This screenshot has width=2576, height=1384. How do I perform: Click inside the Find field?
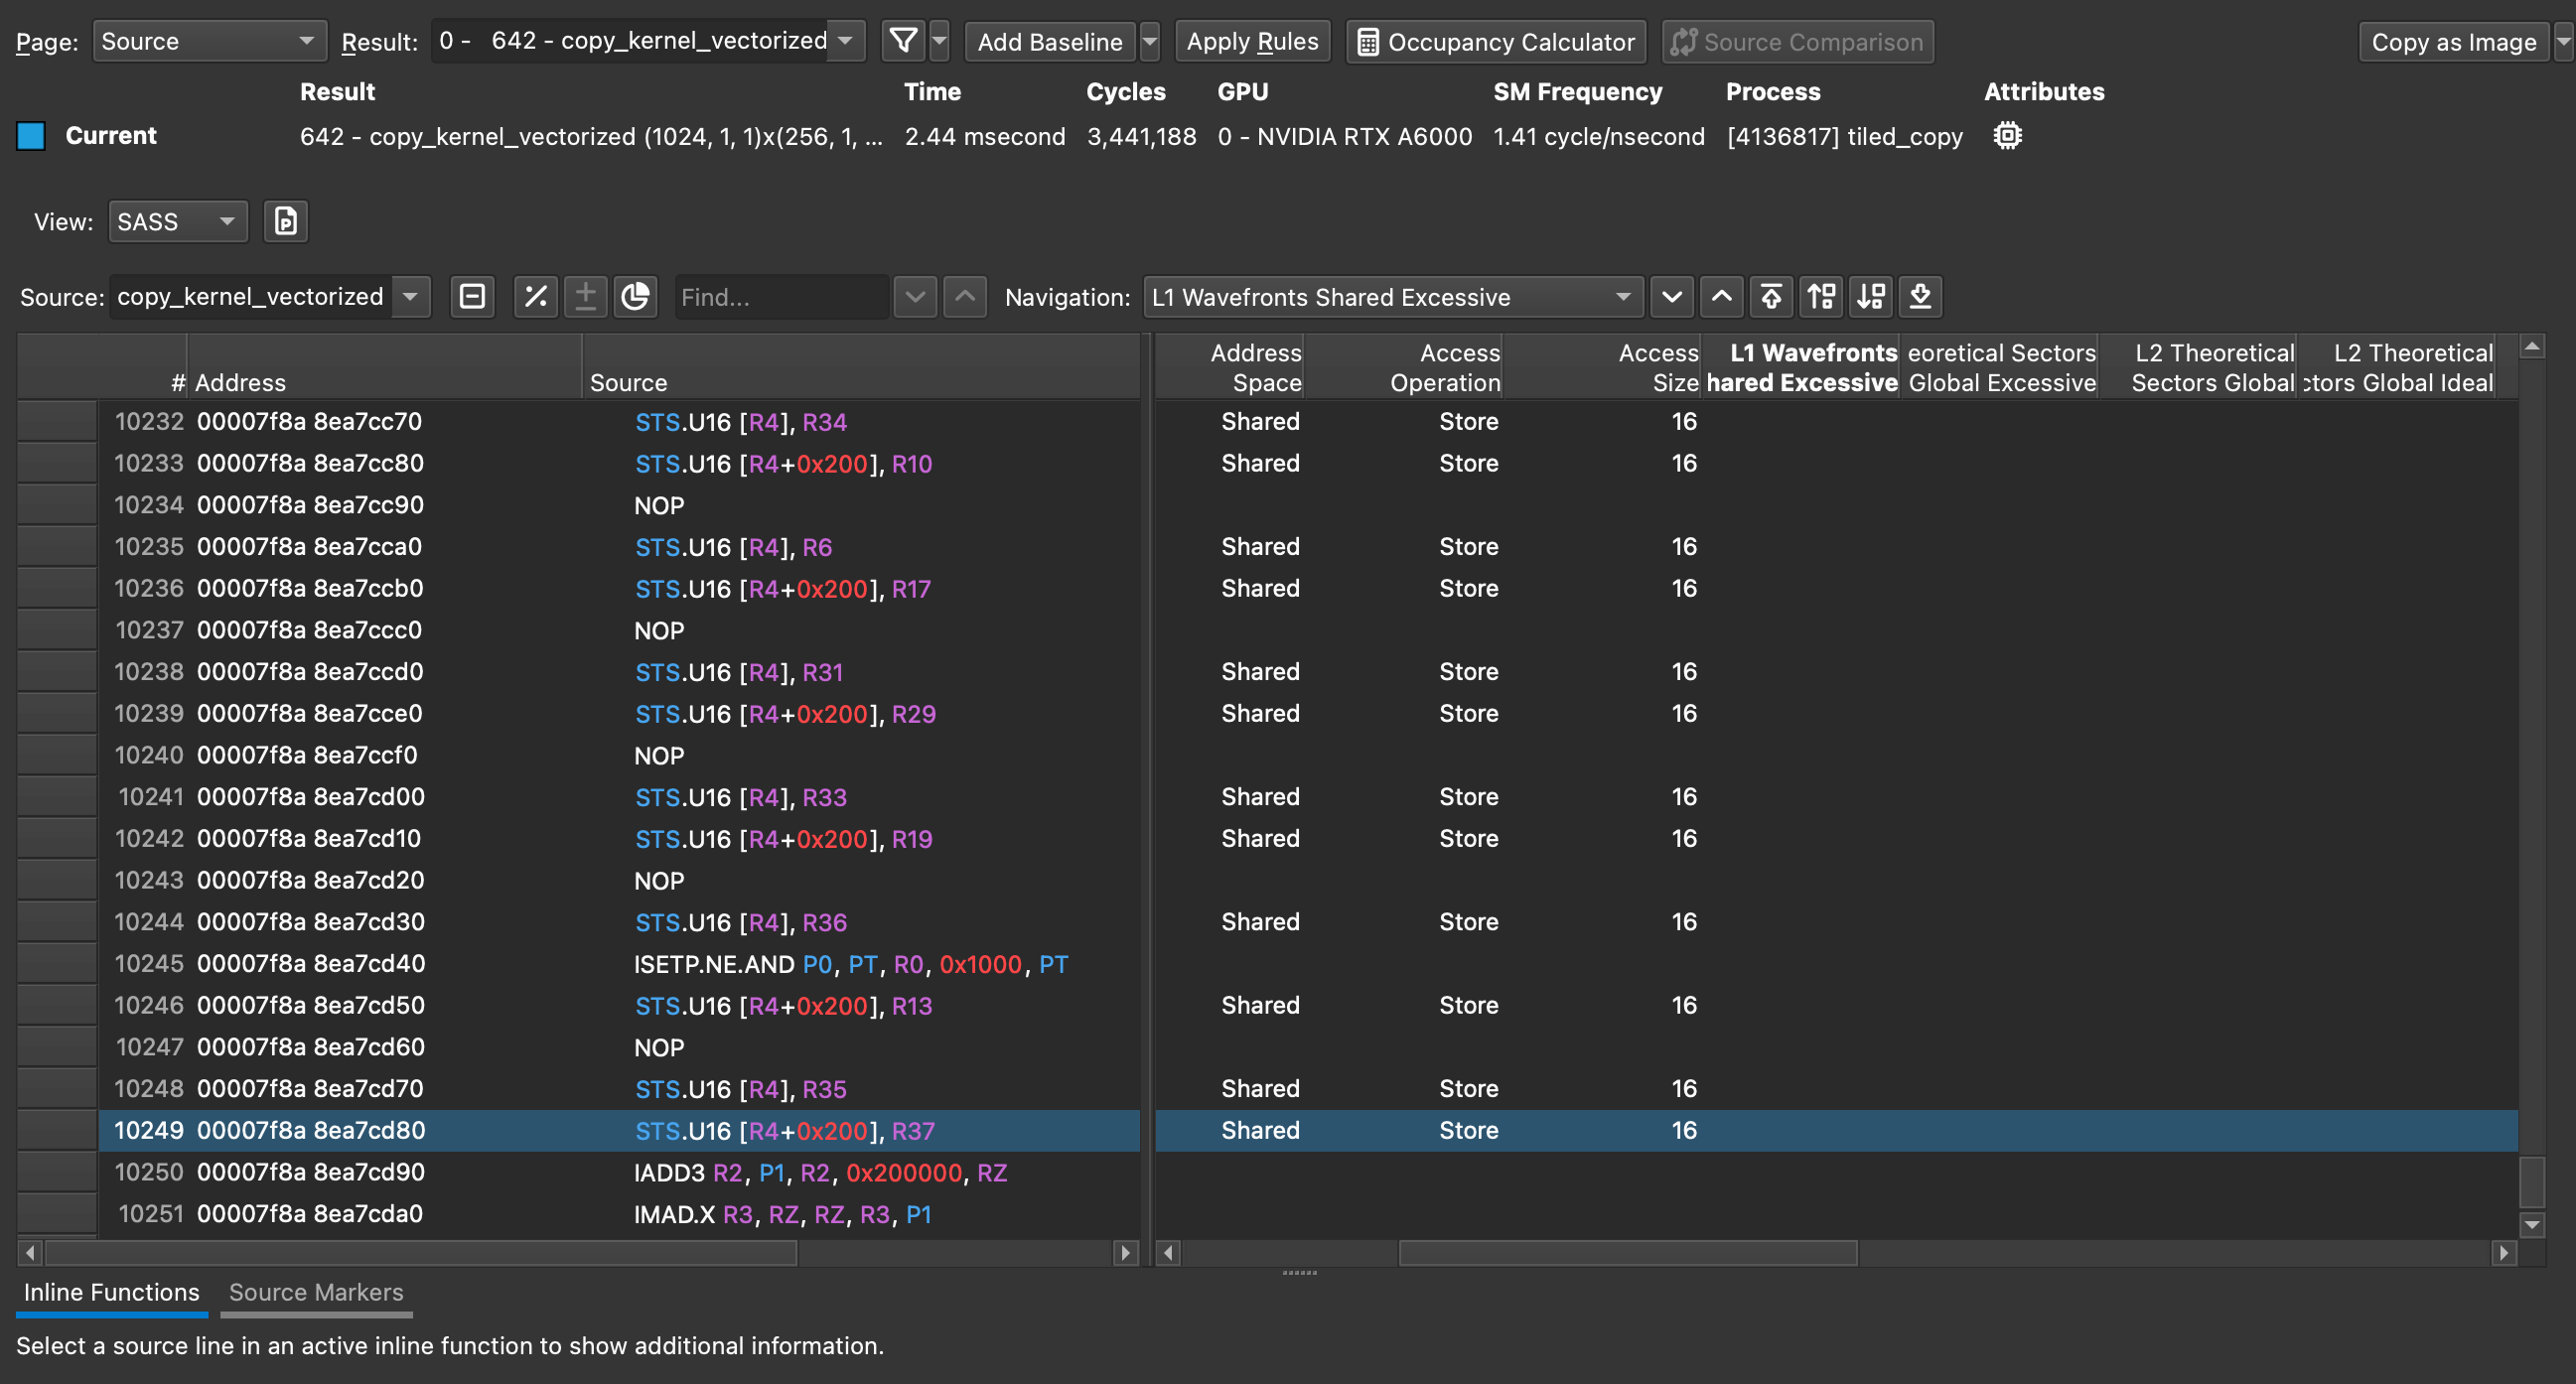pyautogui.click(x=780, y=297)
